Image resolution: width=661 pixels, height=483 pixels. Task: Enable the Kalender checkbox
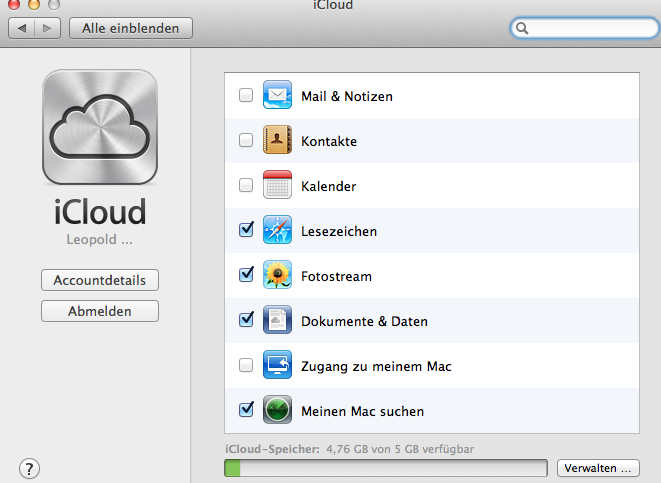point(246,185)
